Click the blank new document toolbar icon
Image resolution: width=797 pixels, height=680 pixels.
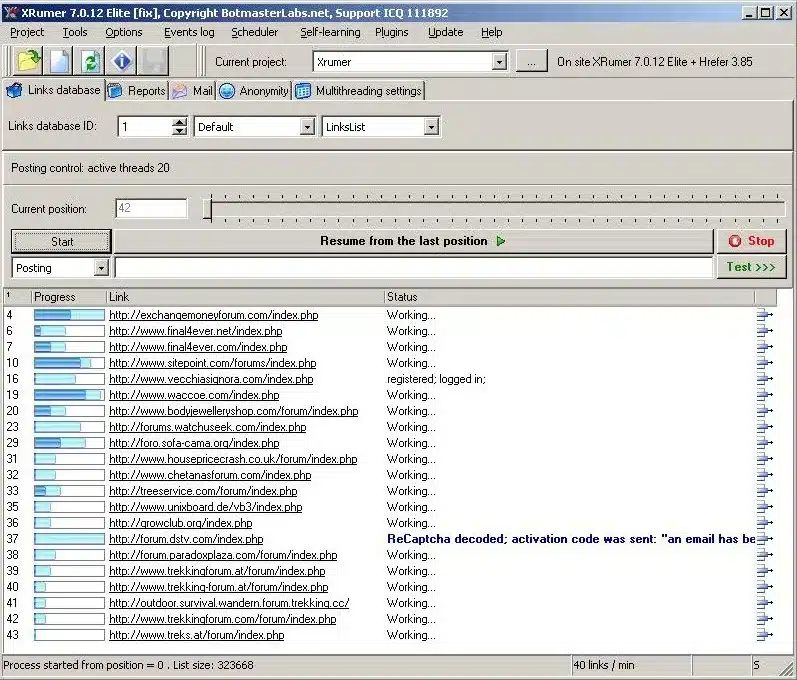[x=60, y=61]
